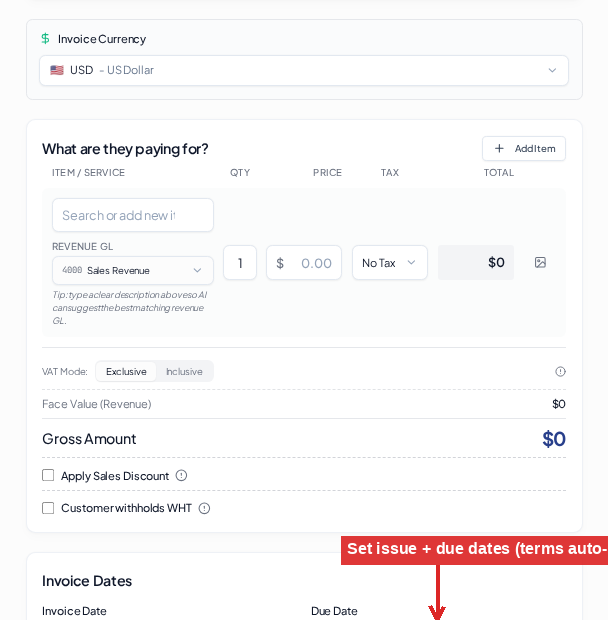Click the price field showing 0.00
The width and height of the screenshot is (608, 620).
tap(304, 263)
